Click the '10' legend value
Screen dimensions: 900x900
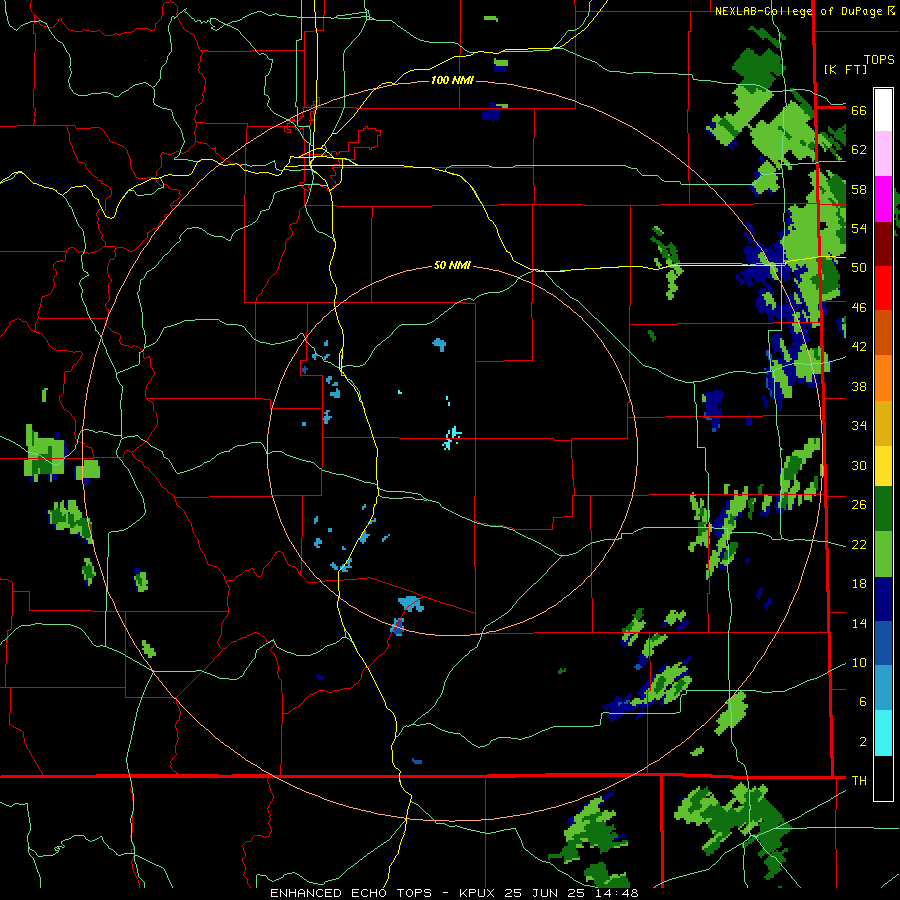859,662
